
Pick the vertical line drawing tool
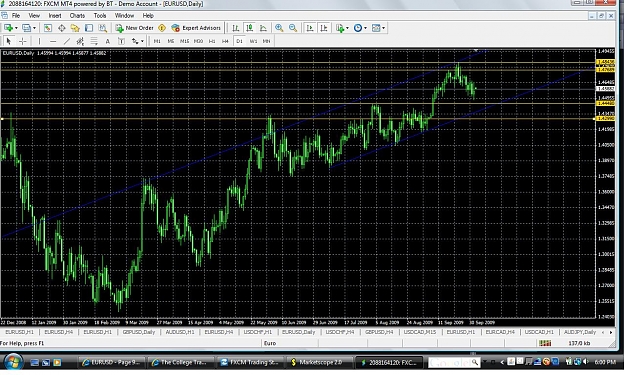tap(39, 41)
